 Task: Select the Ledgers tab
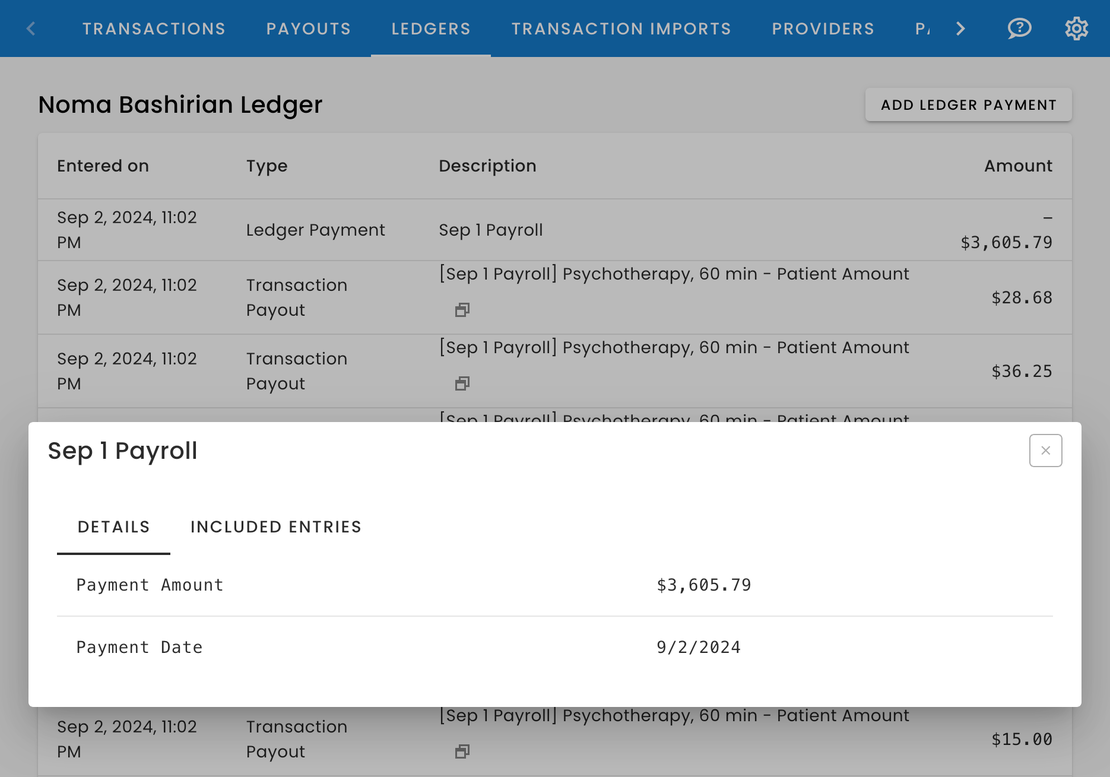pos(431,29)
